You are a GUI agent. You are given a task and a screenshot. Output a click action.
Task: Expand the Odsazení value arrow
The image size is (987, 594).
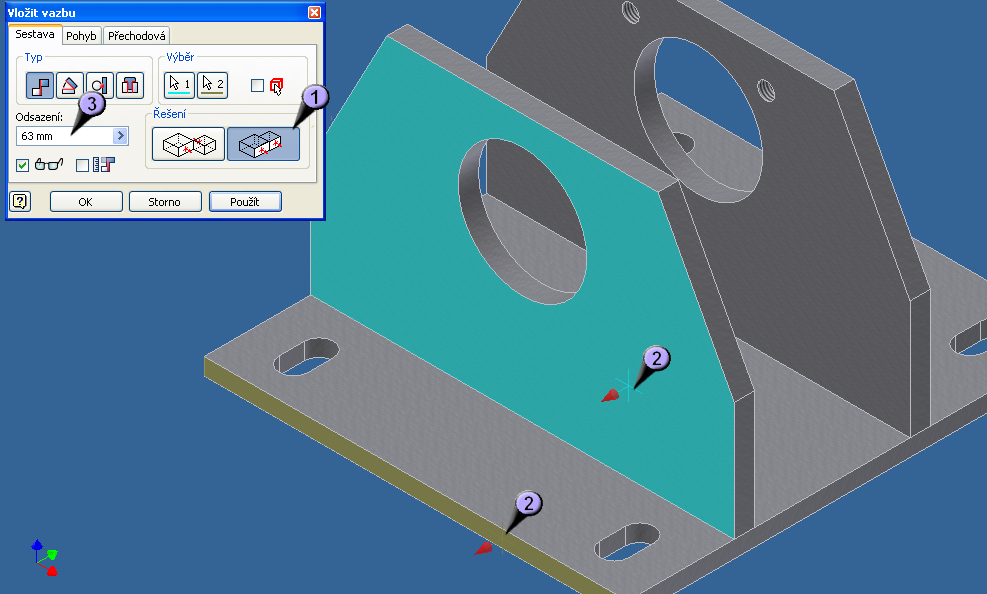tap(121, 135)
